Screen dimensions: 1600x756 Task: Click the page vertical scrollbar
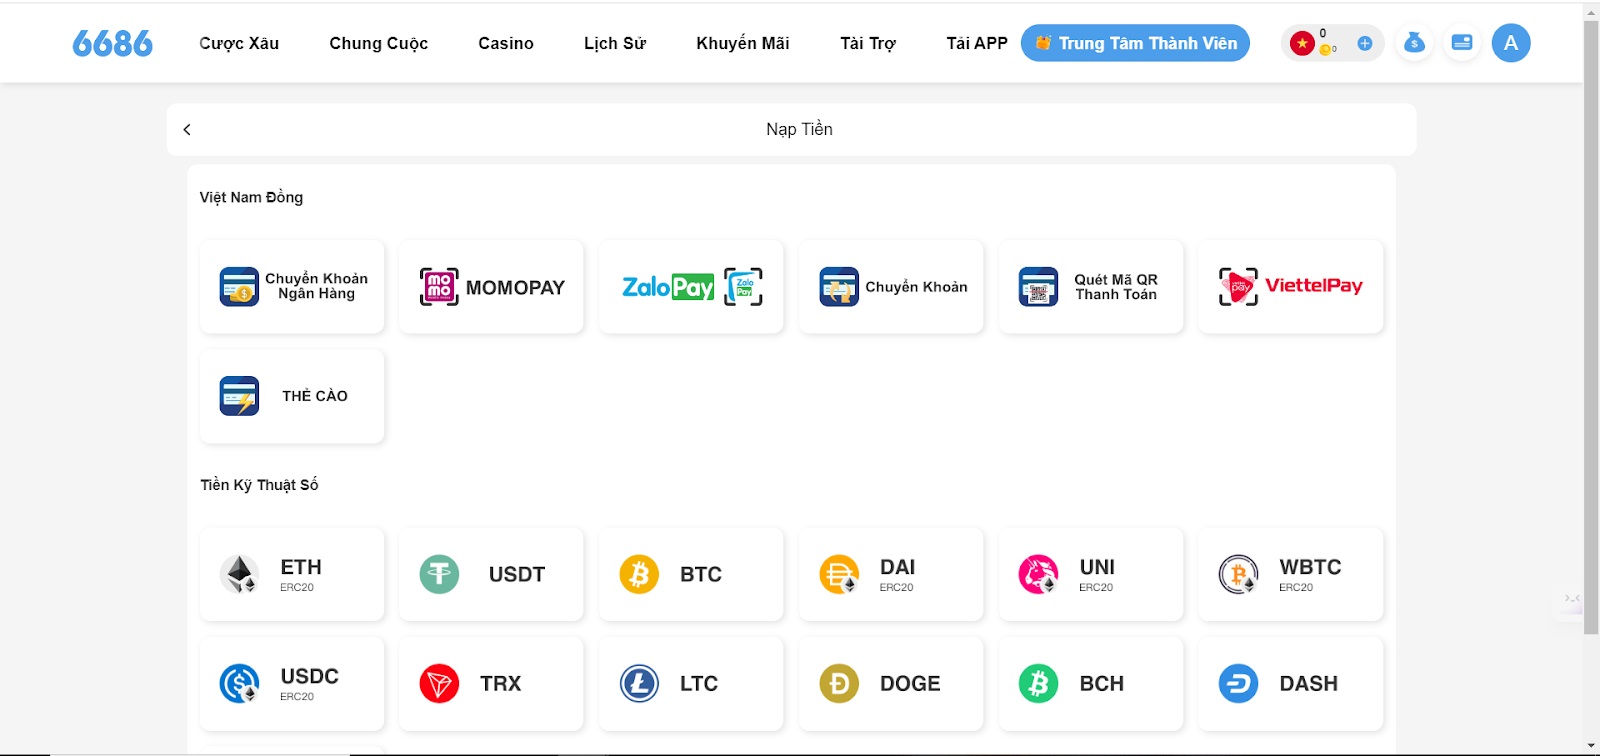(1591, 327)
